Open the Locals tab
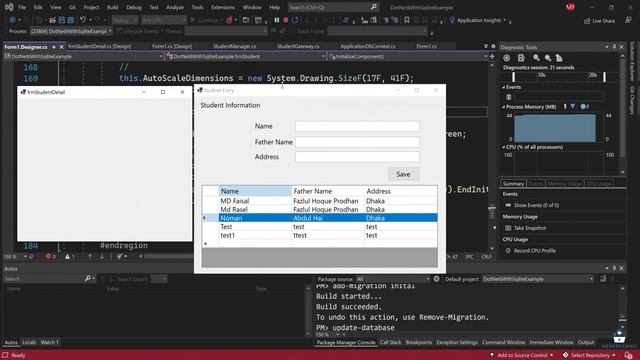Screen dimensions: 640x360 [29, 342]
